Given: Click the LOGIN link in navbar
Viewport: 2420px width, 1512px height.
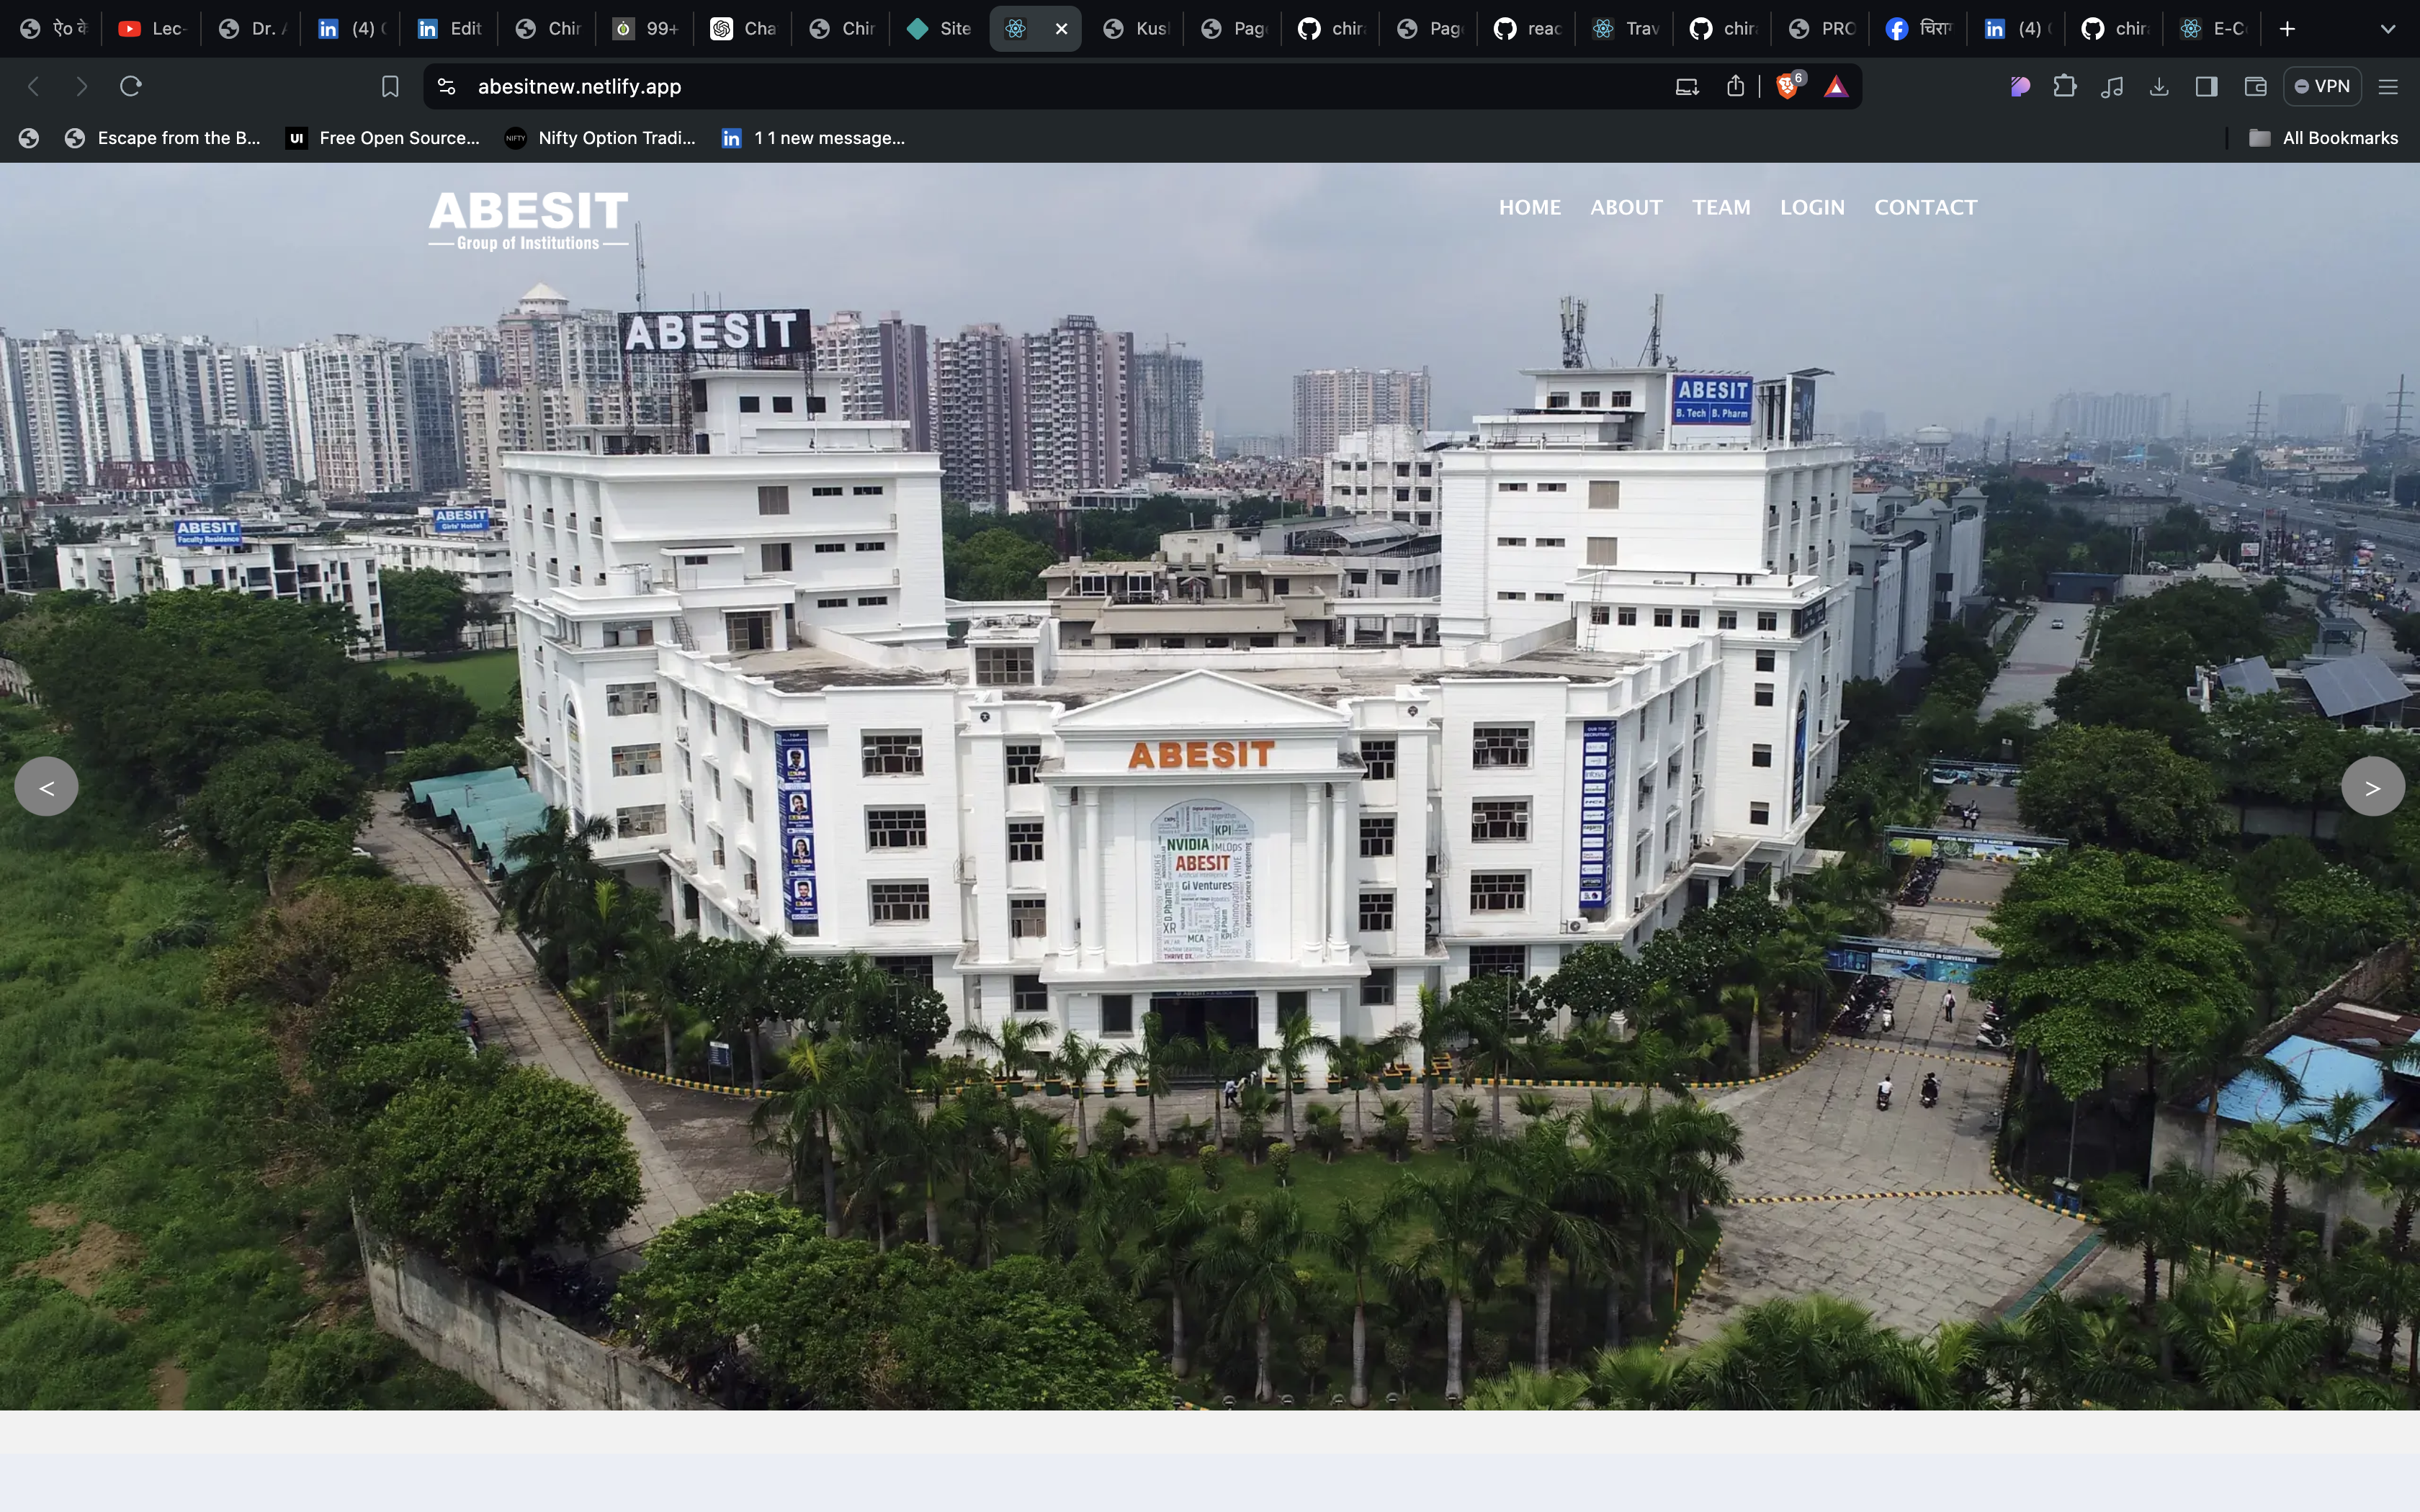Looking at the screenshot, I should coord(1812,207).
